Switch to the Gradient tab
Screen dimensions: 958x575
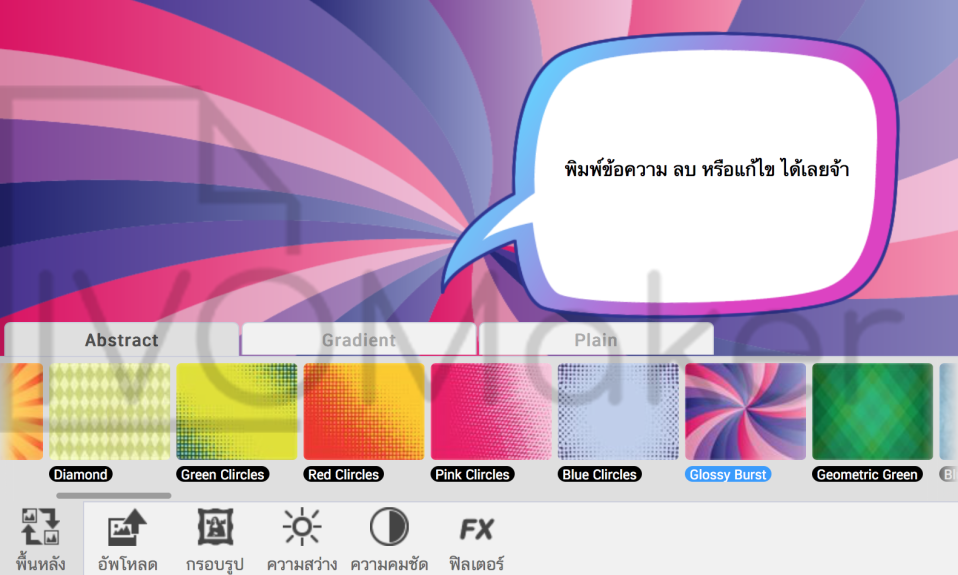point(359,340)
